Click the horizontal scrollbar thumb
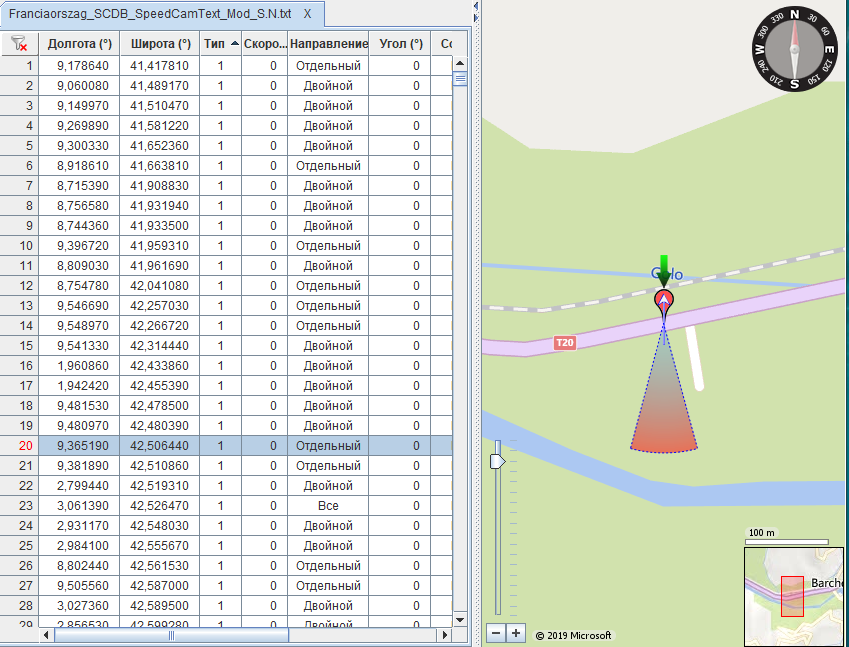The image size is (849, 647). coord(172,635)
